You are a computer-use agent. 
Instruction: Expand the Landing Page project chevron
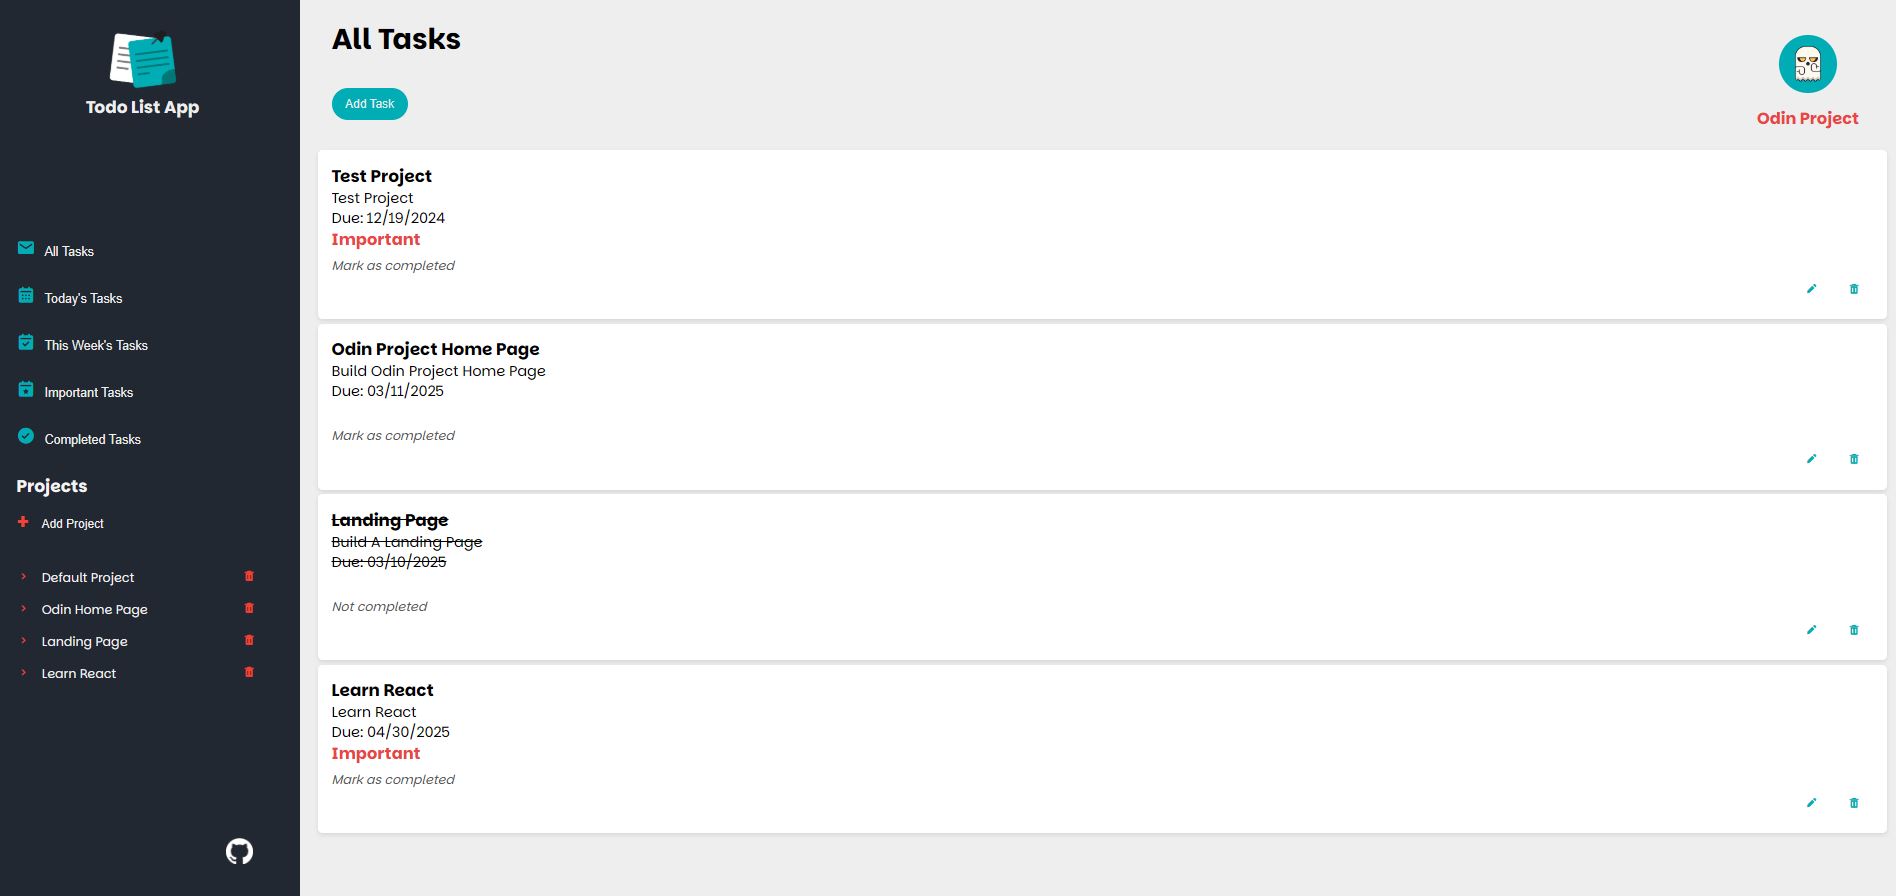point(24,641)
